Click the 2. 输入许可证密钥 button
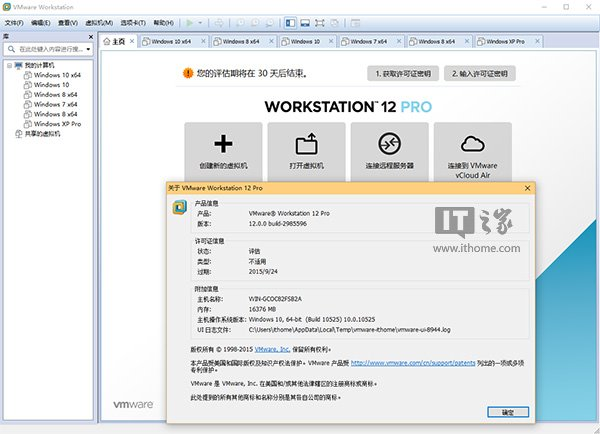 point(480,73)
